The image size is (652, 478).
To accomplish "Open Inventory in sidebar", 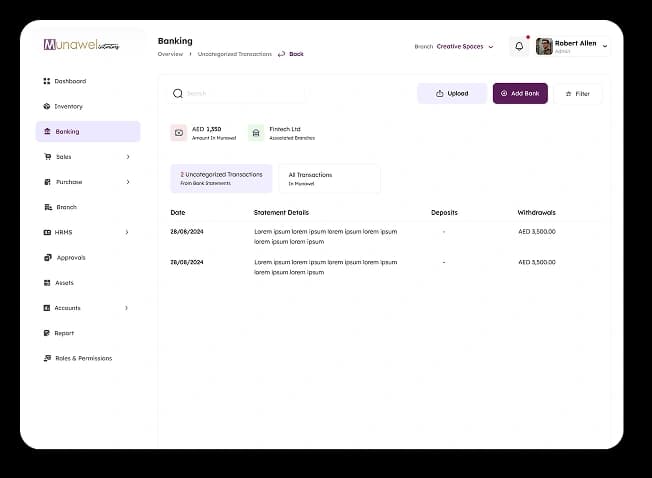I will coord(88,106).
